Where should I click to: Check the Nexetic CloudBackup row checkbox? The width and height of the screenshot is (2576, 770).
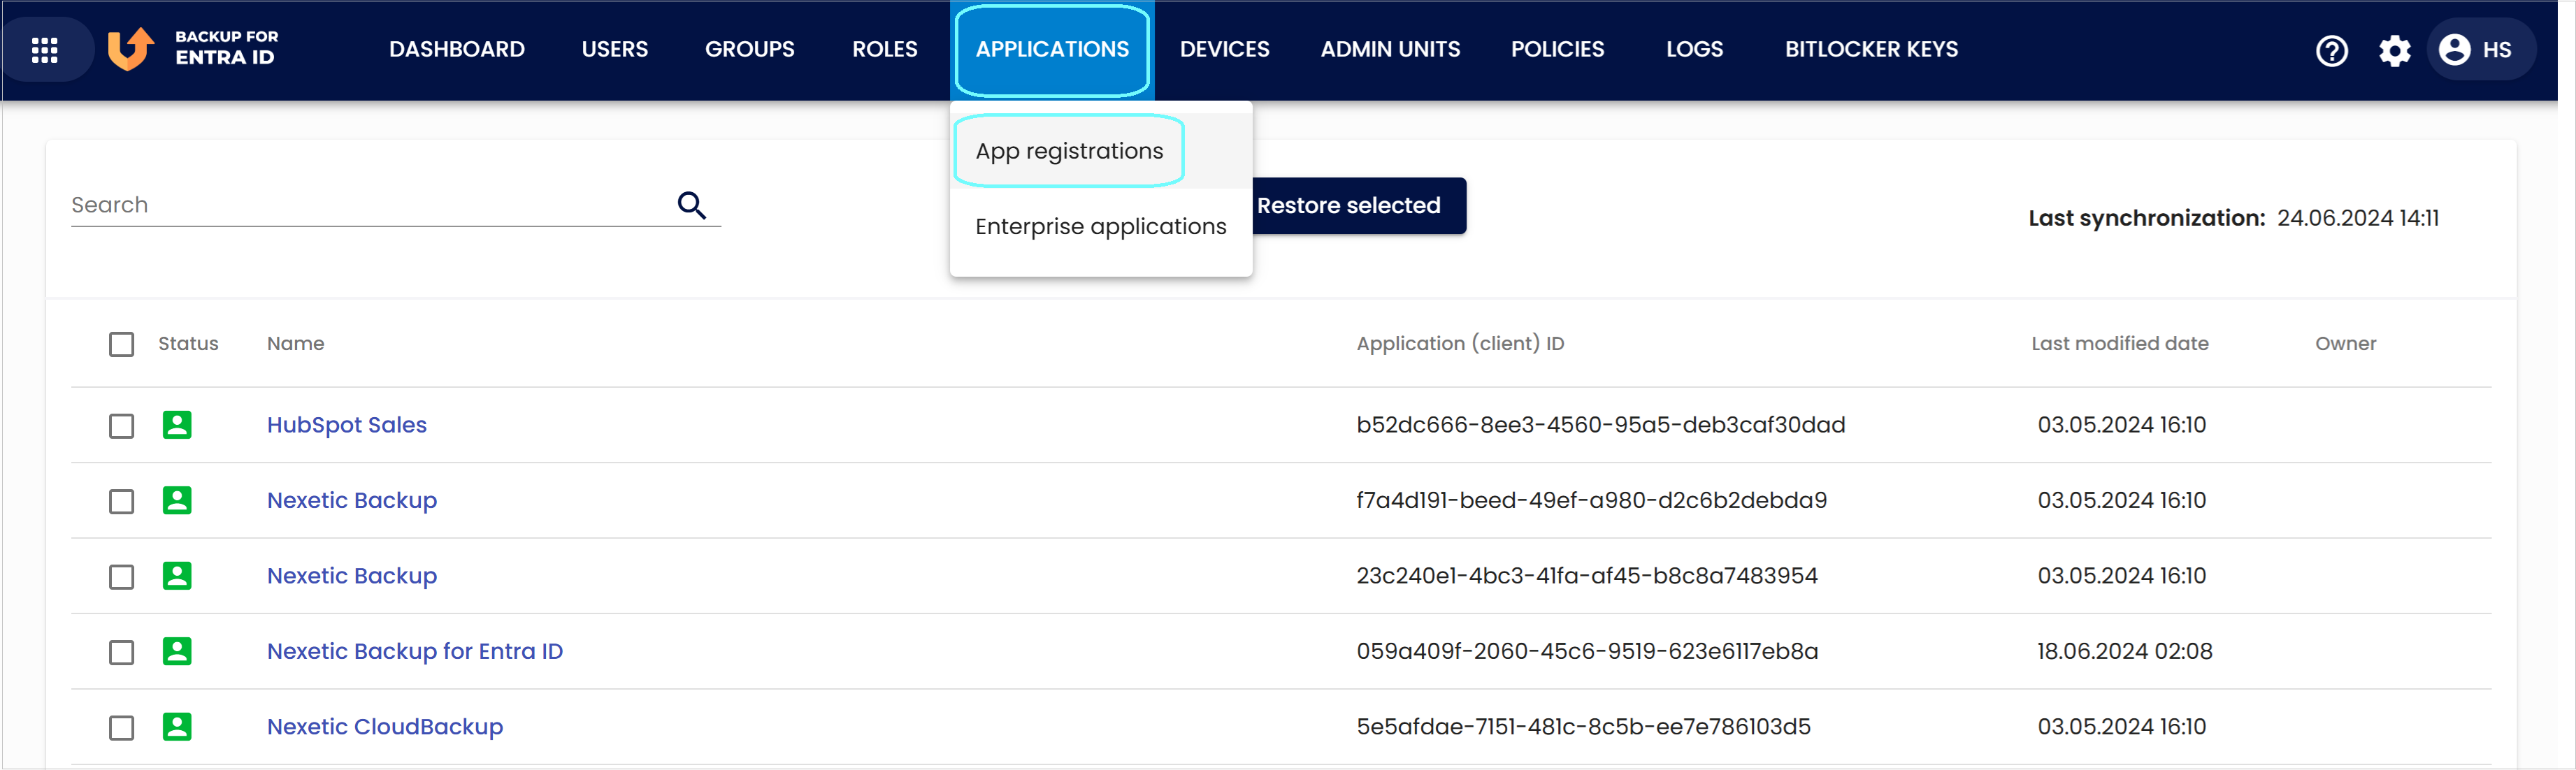[x=121, y=727]
